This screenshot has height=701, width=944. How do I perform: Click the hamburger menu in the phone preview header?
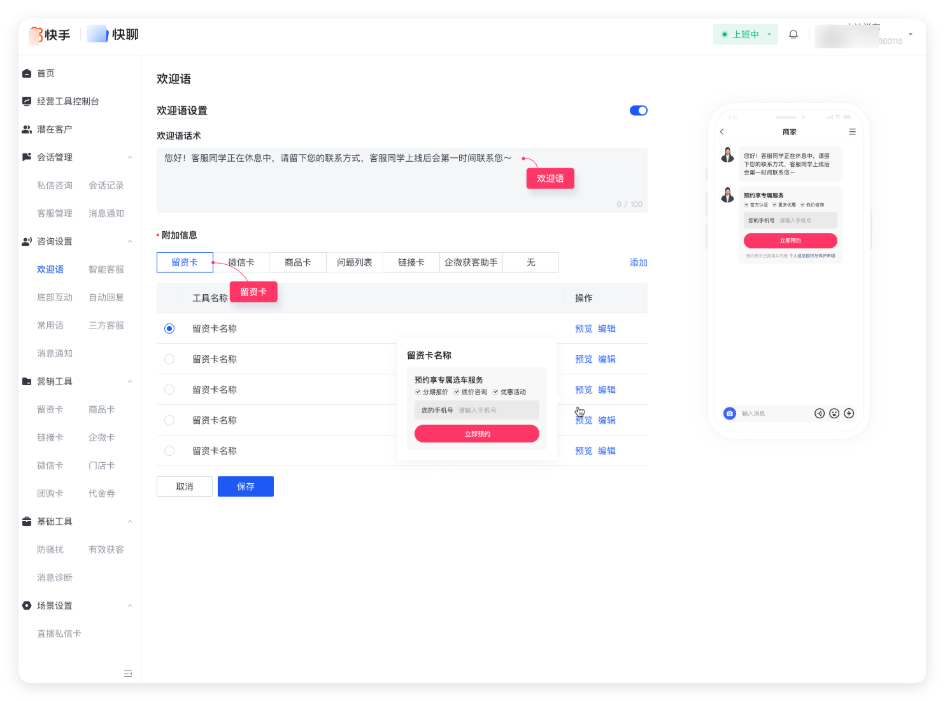coord(852,131)
